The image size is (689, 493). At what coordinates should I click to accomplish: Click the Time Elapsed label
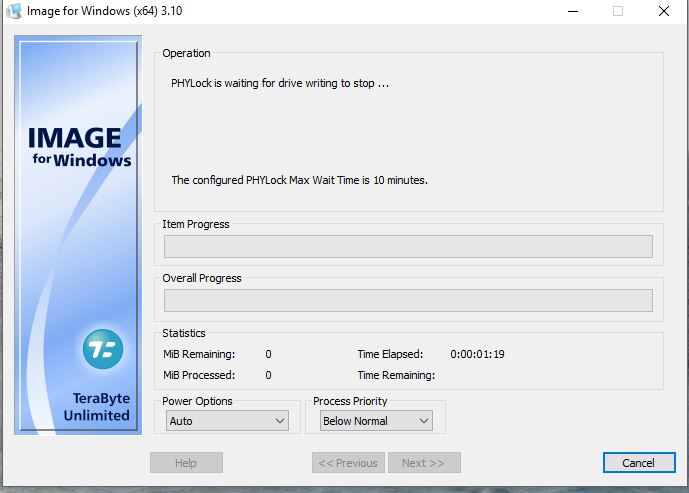point(390,354)
